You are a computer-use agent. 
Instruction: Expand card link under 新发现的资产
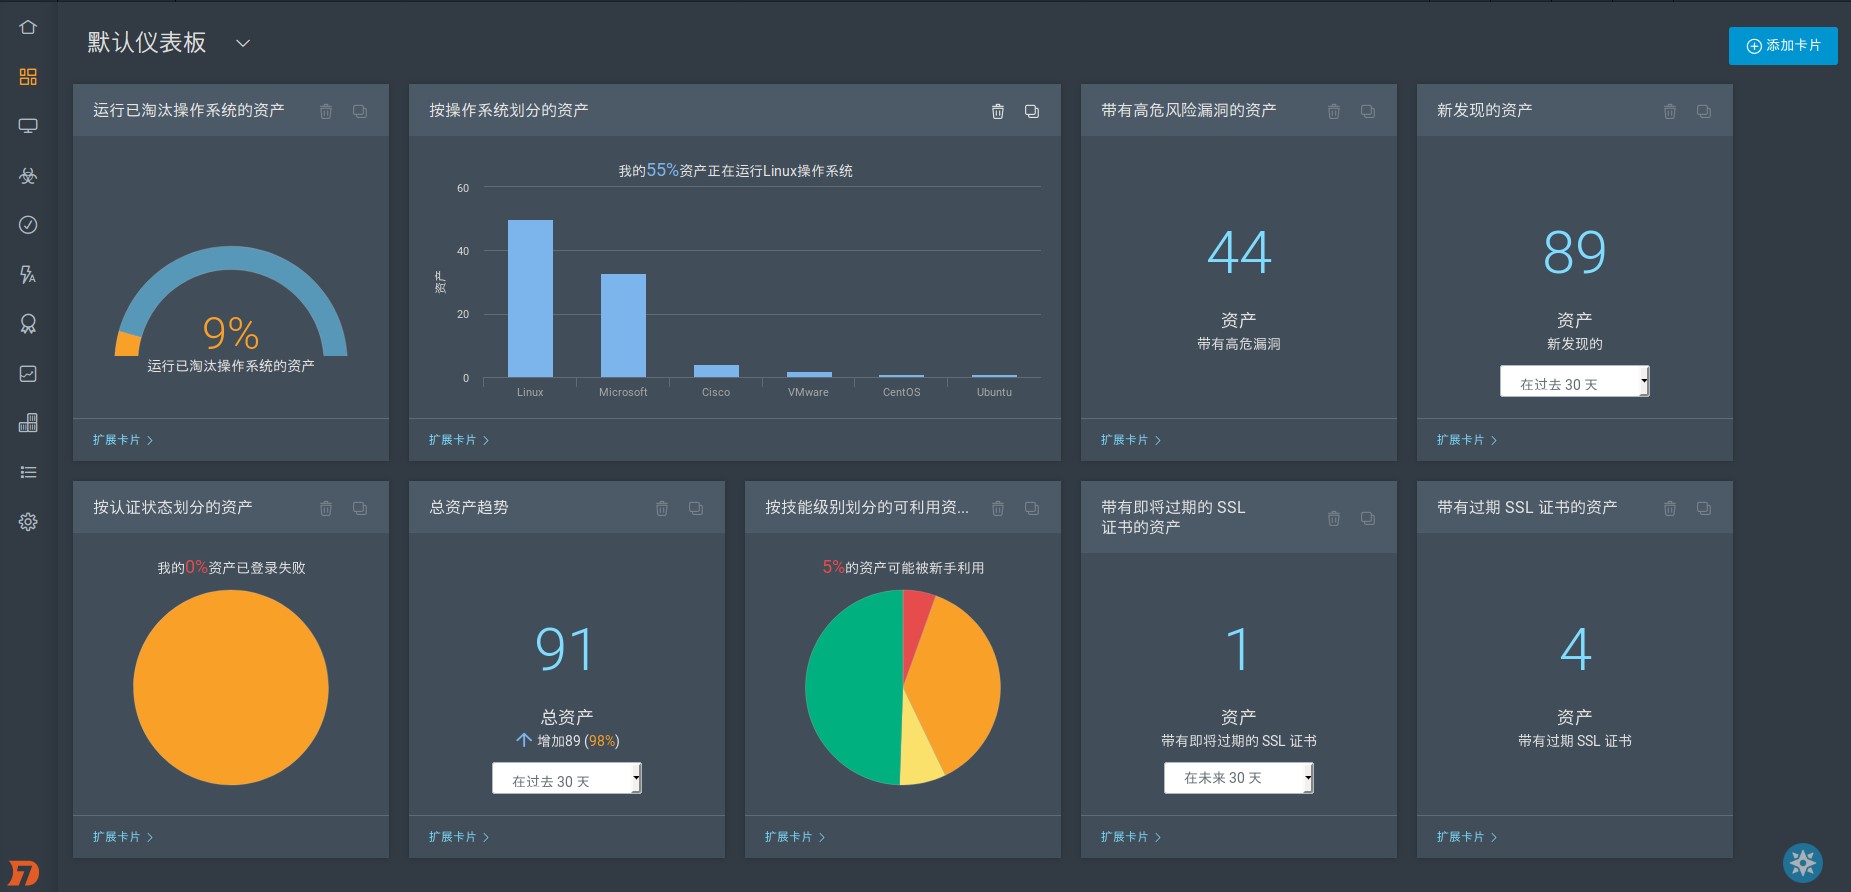pos(1467,440)
